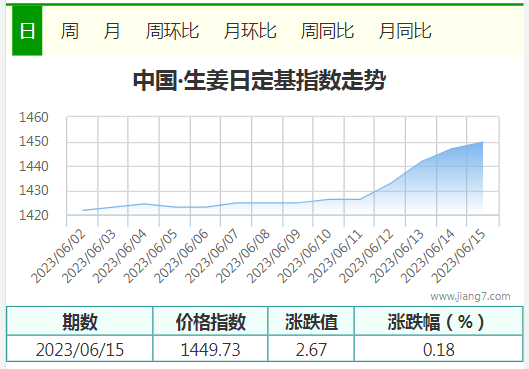Select the 2023/06/02 x-axis date label

click(58, 257)
